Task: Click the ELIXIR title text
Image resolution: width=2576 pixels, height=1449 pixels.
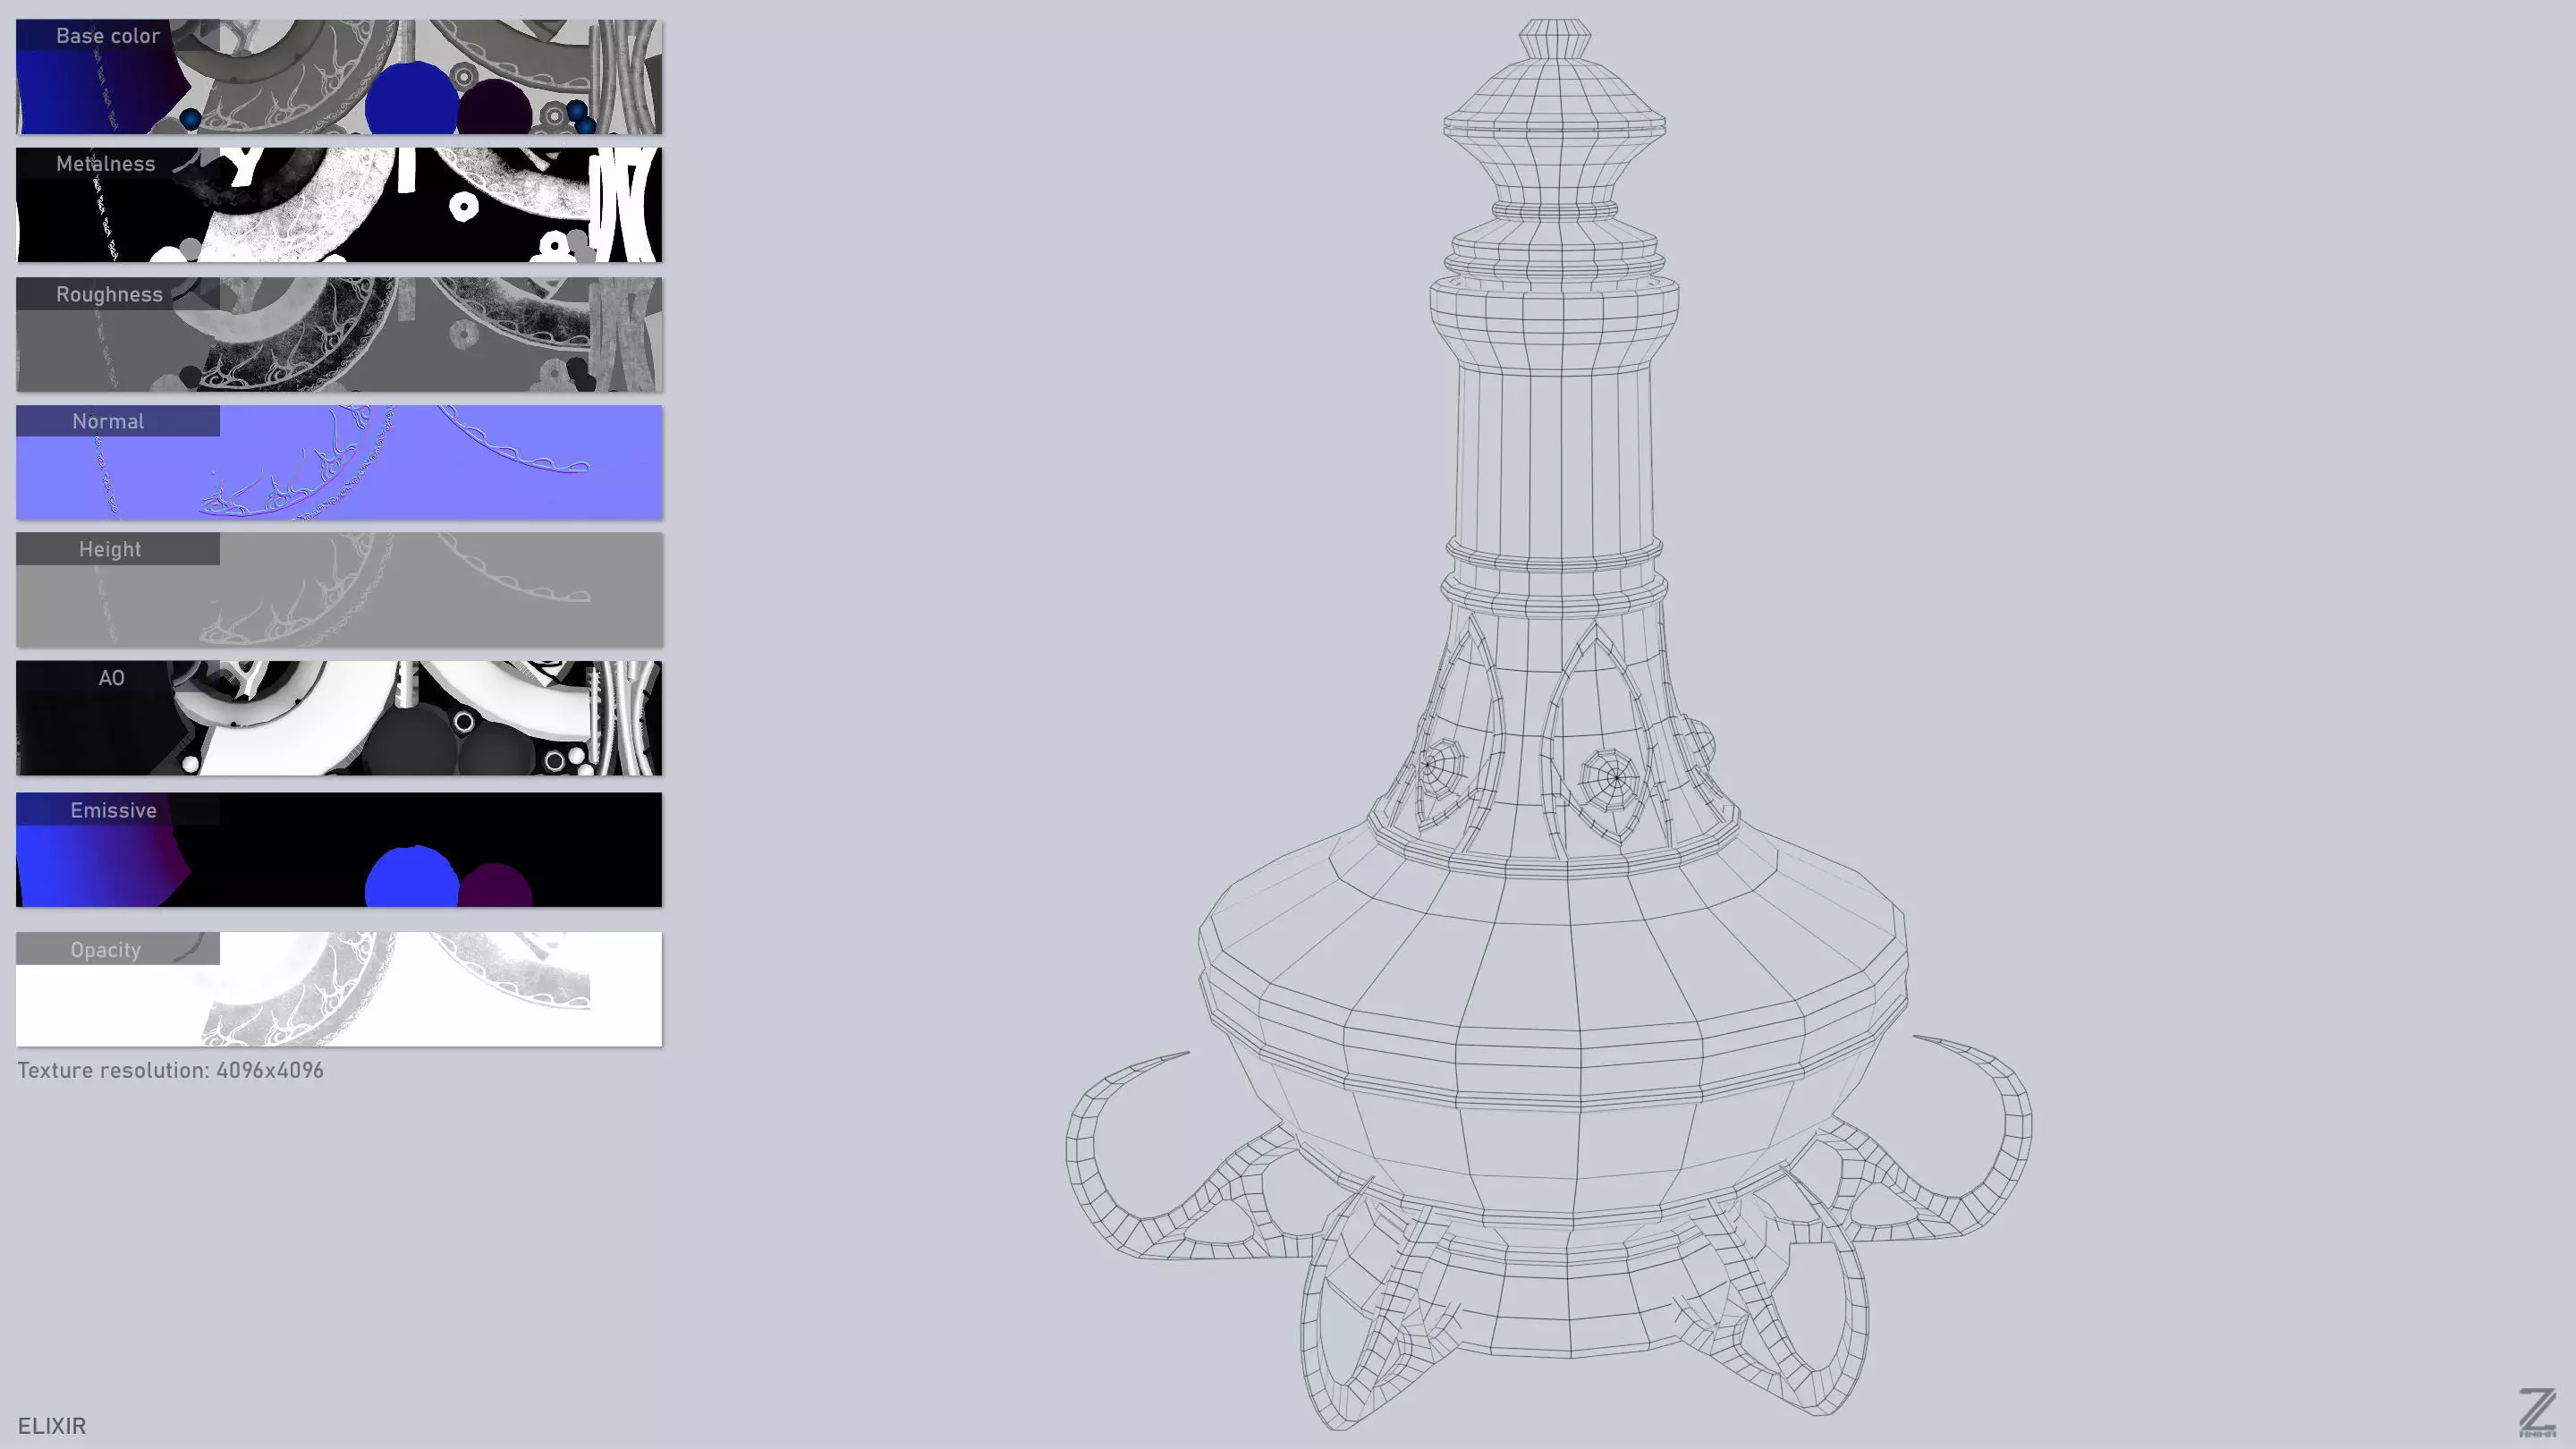Action: click(x=52, y=1426)
